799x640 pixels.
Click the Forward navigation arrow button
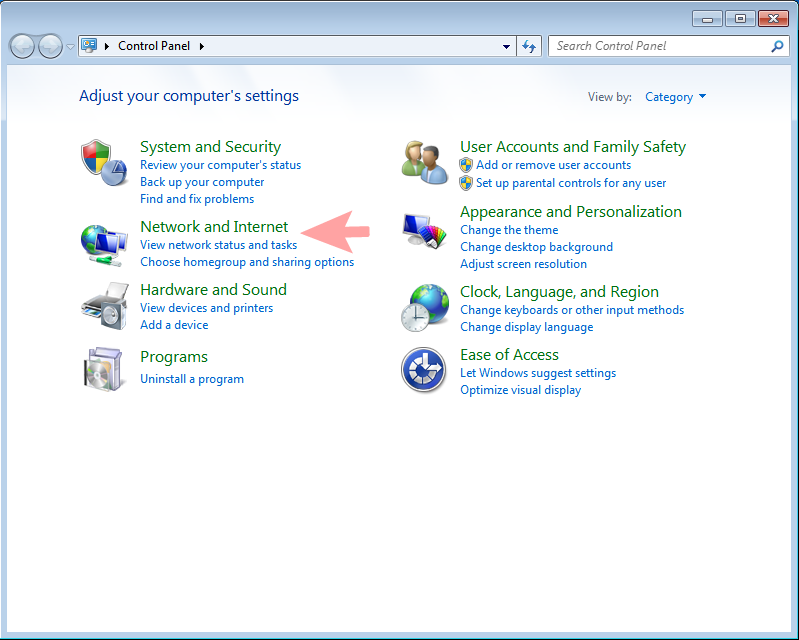pos(50,47)
